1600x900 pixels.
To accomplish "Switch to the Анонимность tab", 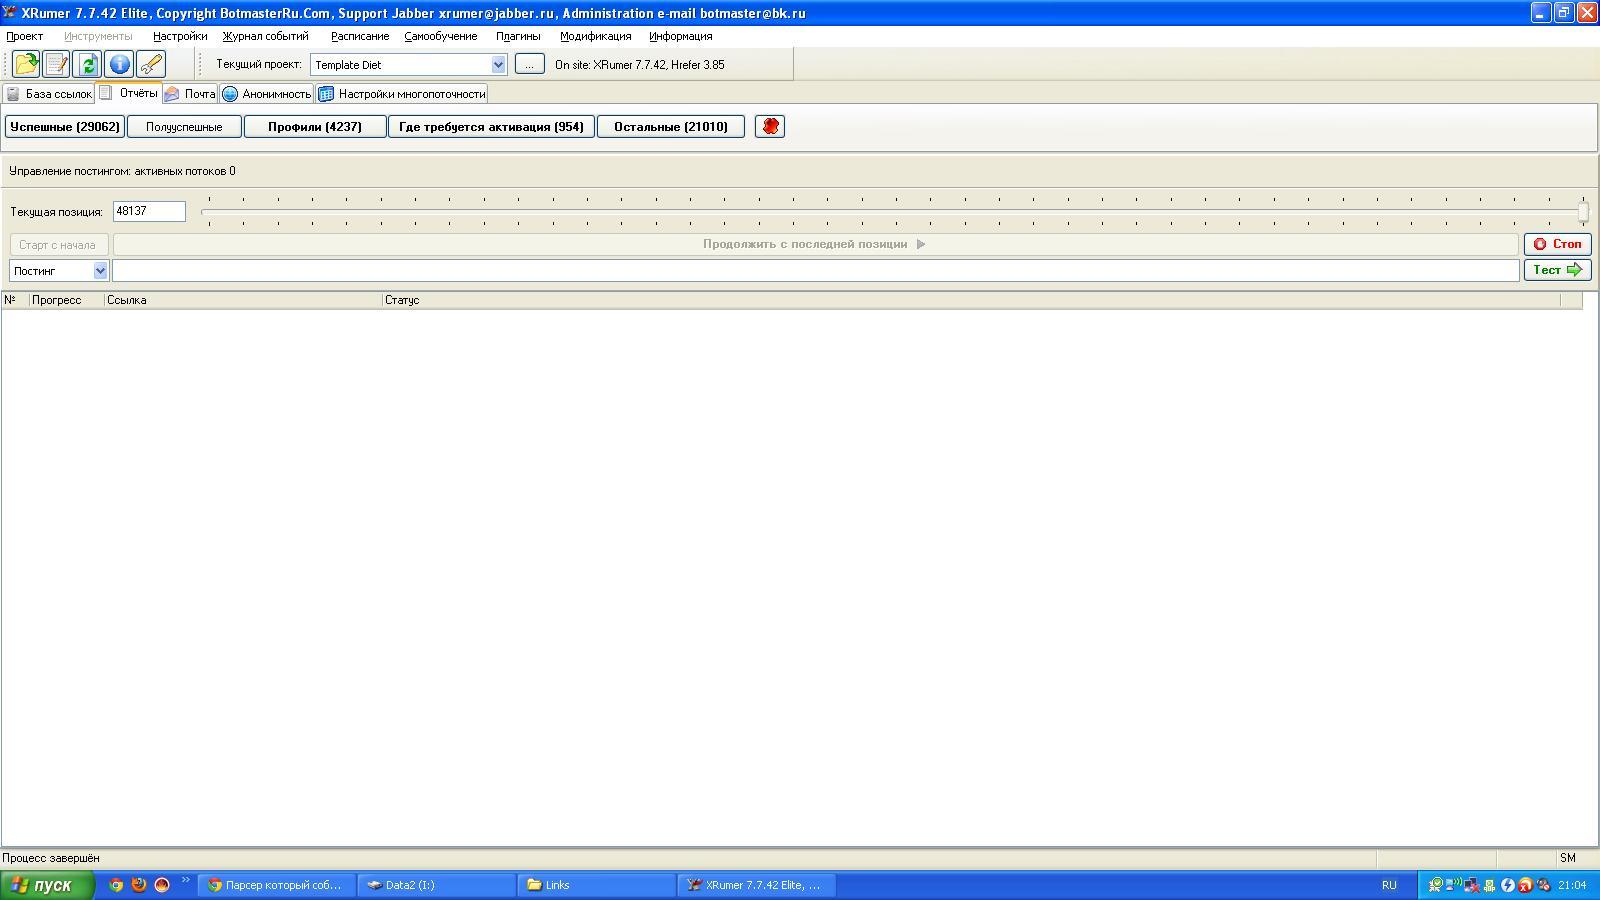I will tap(267, 94).
